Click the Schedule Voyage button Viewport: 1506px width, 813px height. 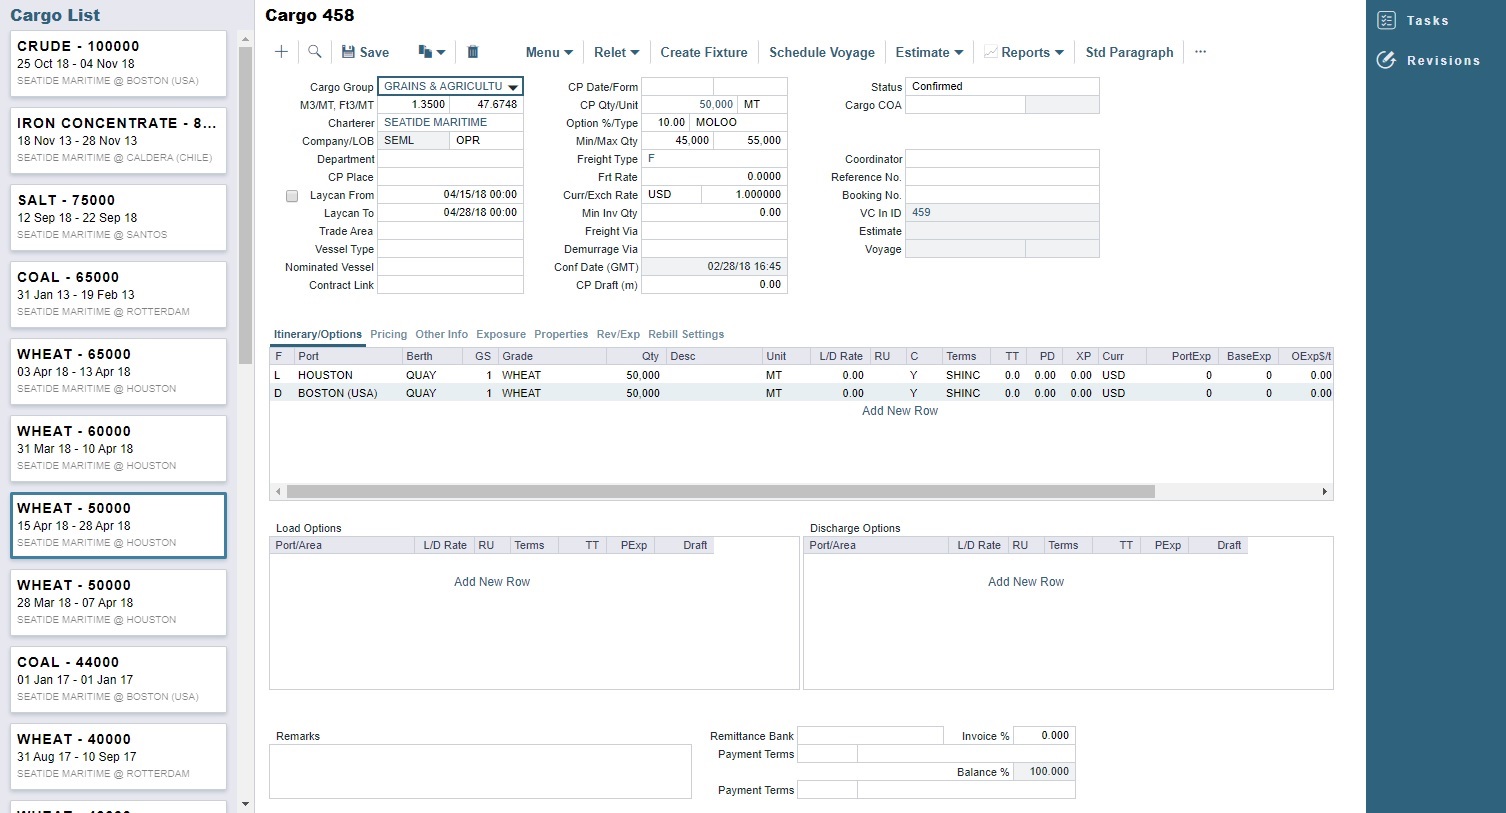[821, 52]
